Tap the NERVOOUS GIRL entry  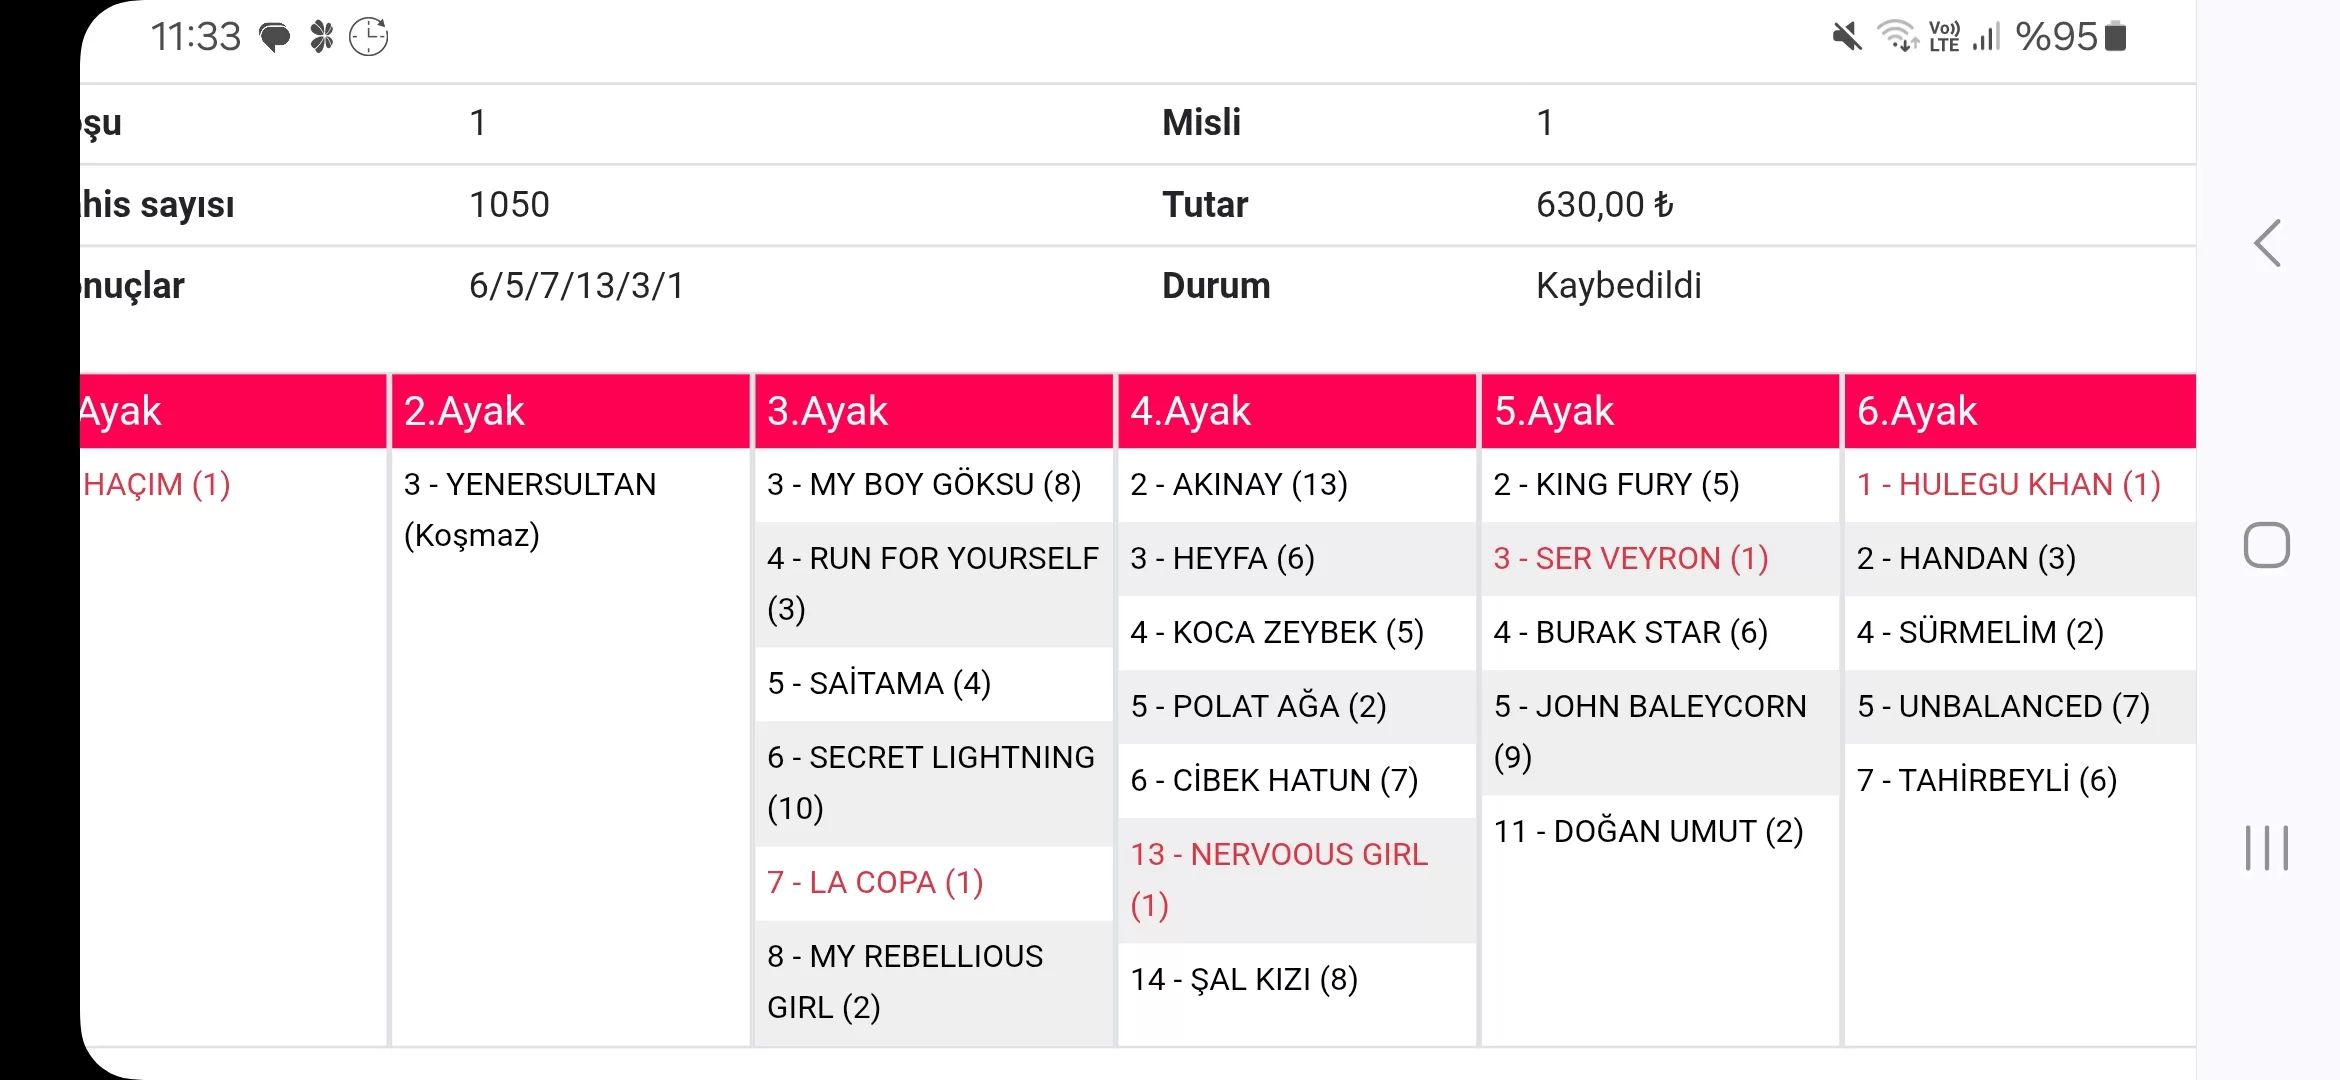pos(1278,879)
